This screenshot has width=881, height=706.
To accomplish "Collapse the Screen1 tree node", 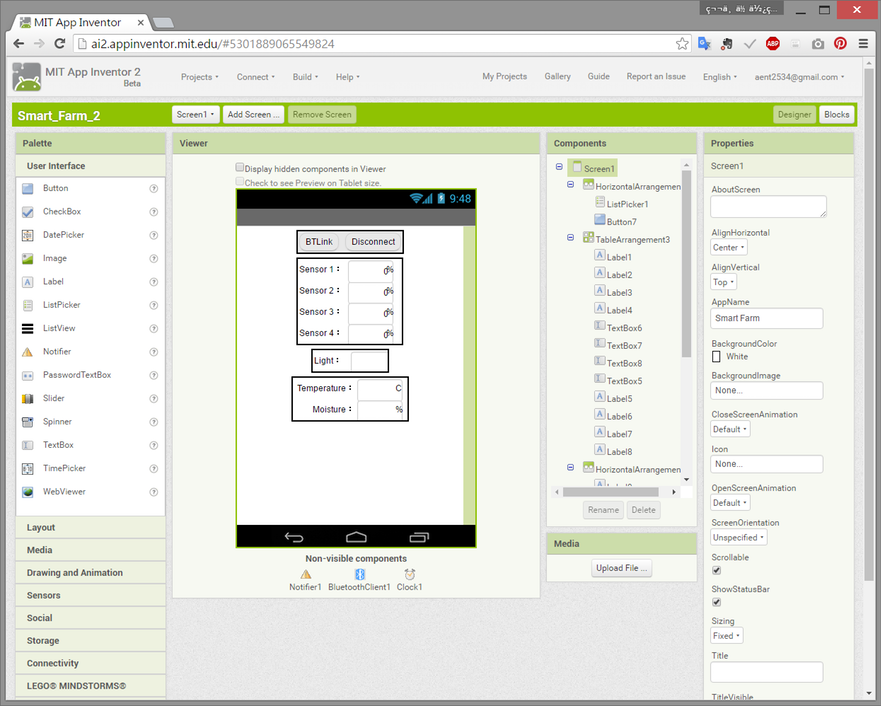I will pos(559,167).
